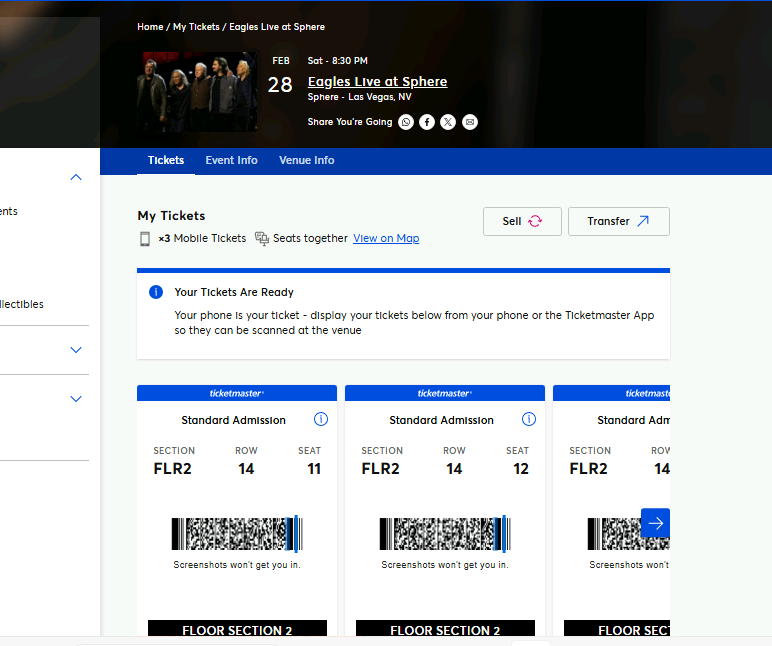This screenshot has width=772, height=646.
Task: Open the Event Info tab
Action: coord(231,161)
